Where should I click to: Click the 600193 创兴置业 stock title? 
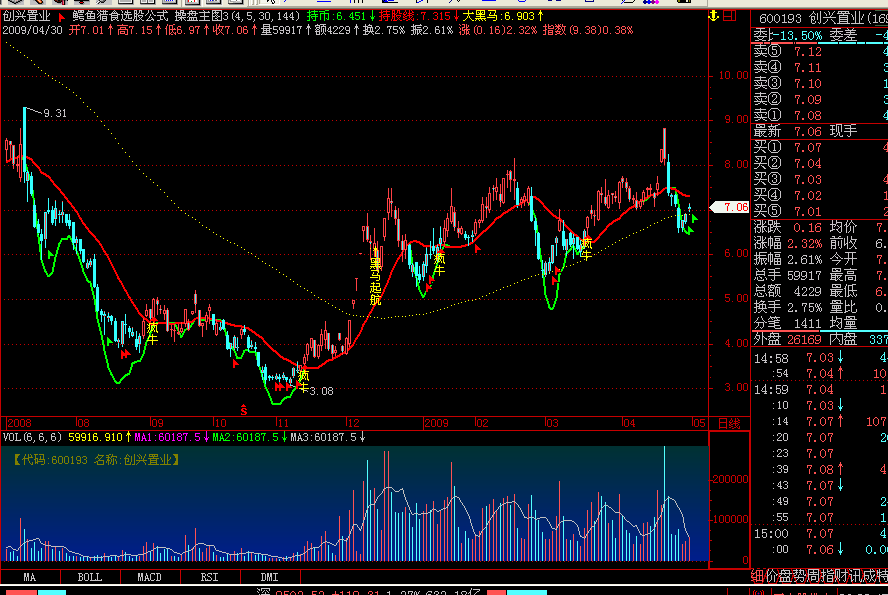coord(823,19)
